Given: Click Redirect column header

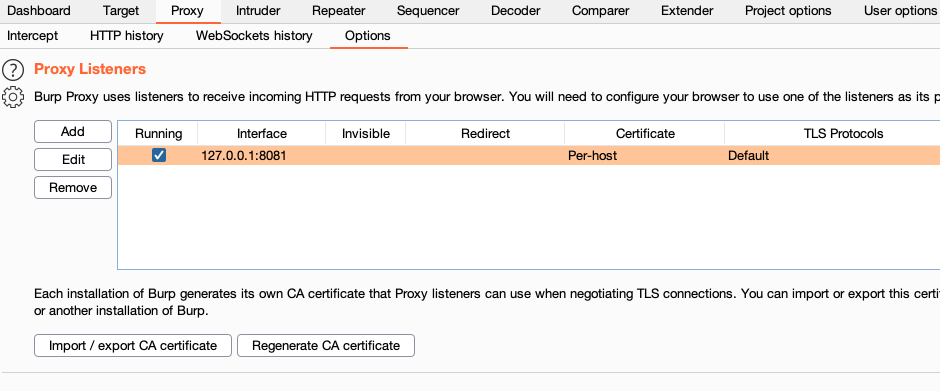Looking at the screenshot, I should coord(485,134).
